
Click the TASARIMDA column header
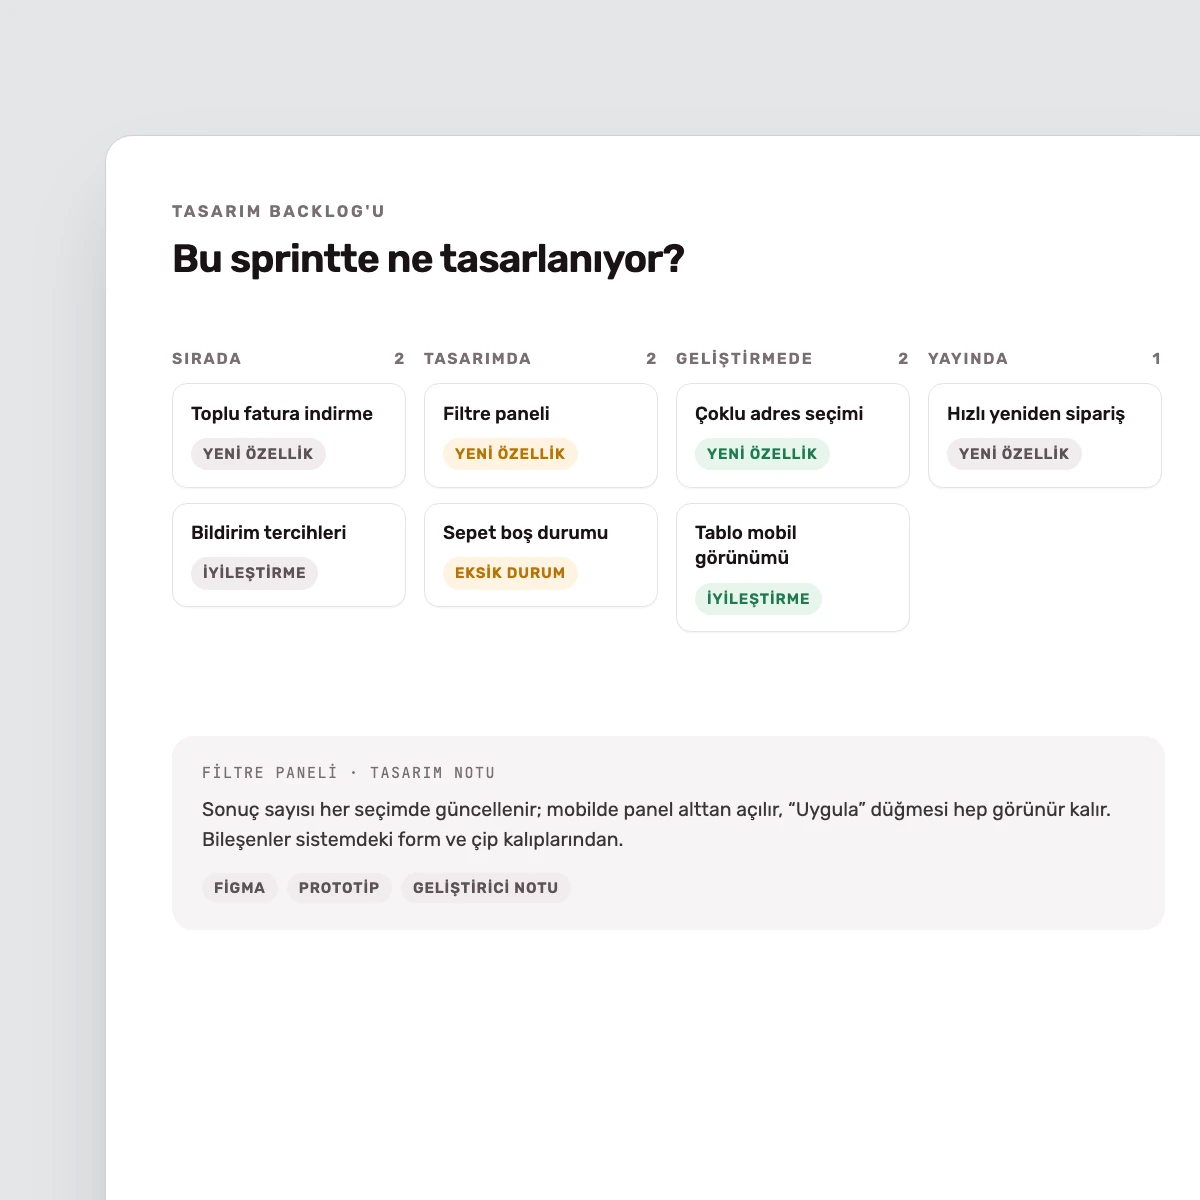[478, 359]
